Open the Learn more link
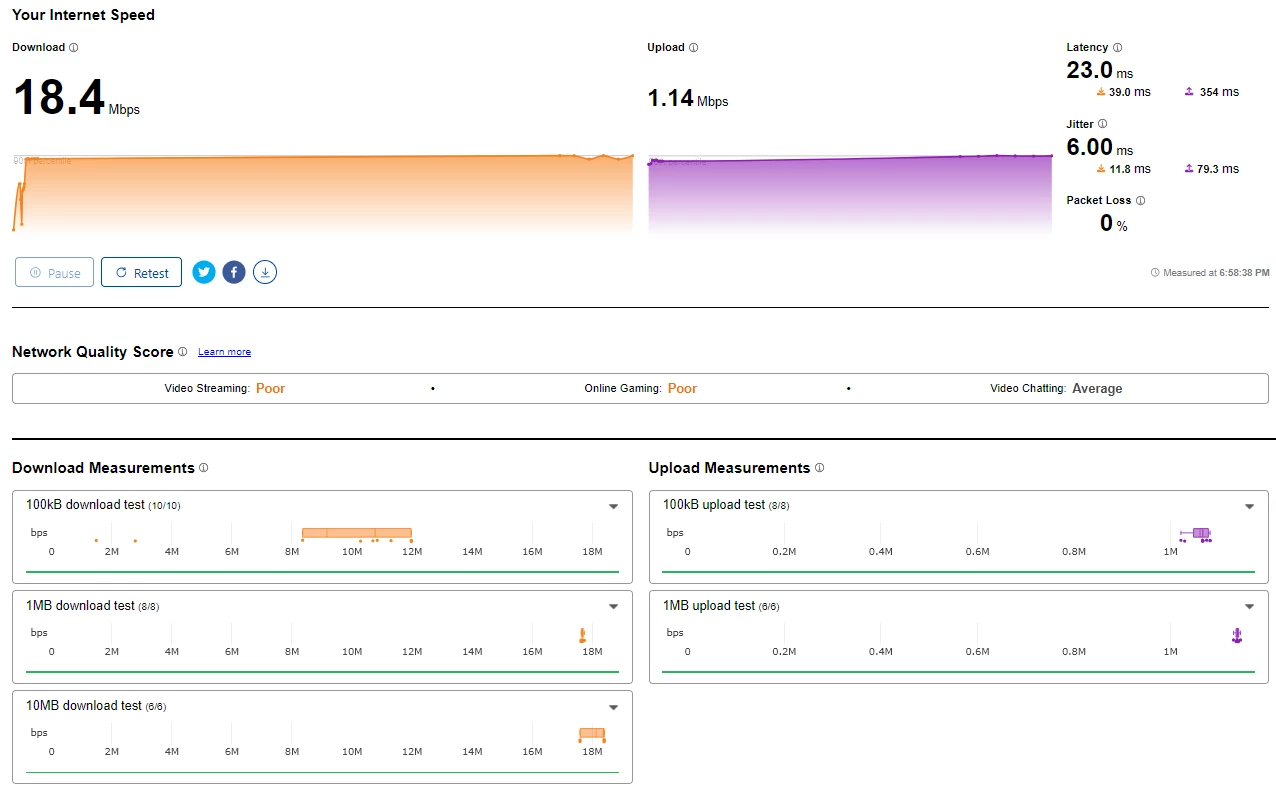This screenshot has height=797, width=1276. (224, 352)
